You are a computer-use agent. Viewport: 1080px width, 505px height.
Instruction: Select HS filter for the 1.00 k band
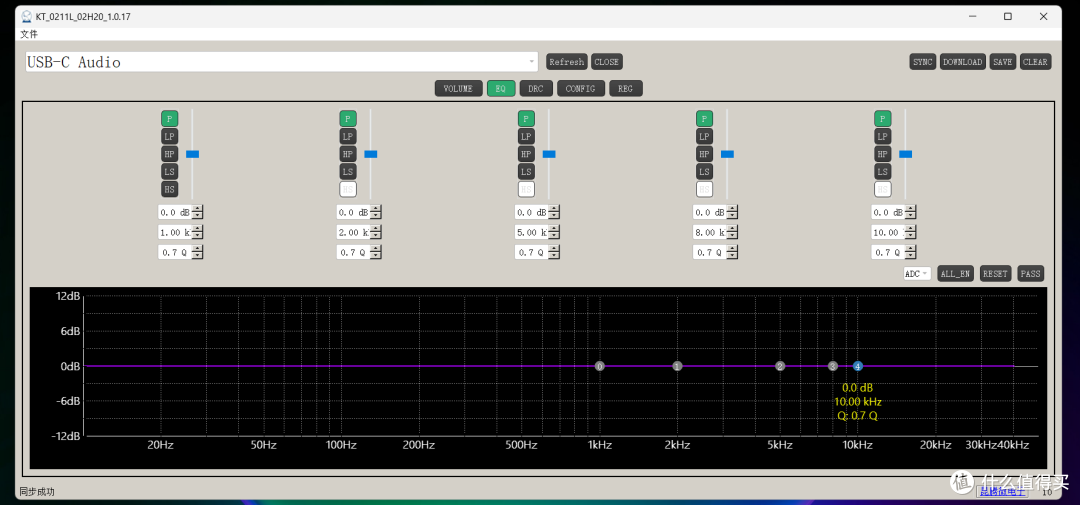point(169,189)
